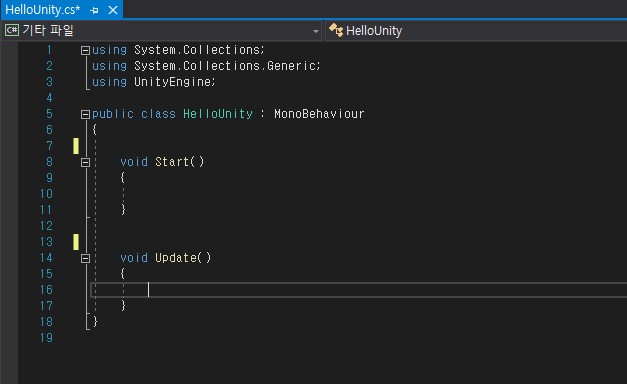Click line number 19 in the gutter

[x=46, y=338]
